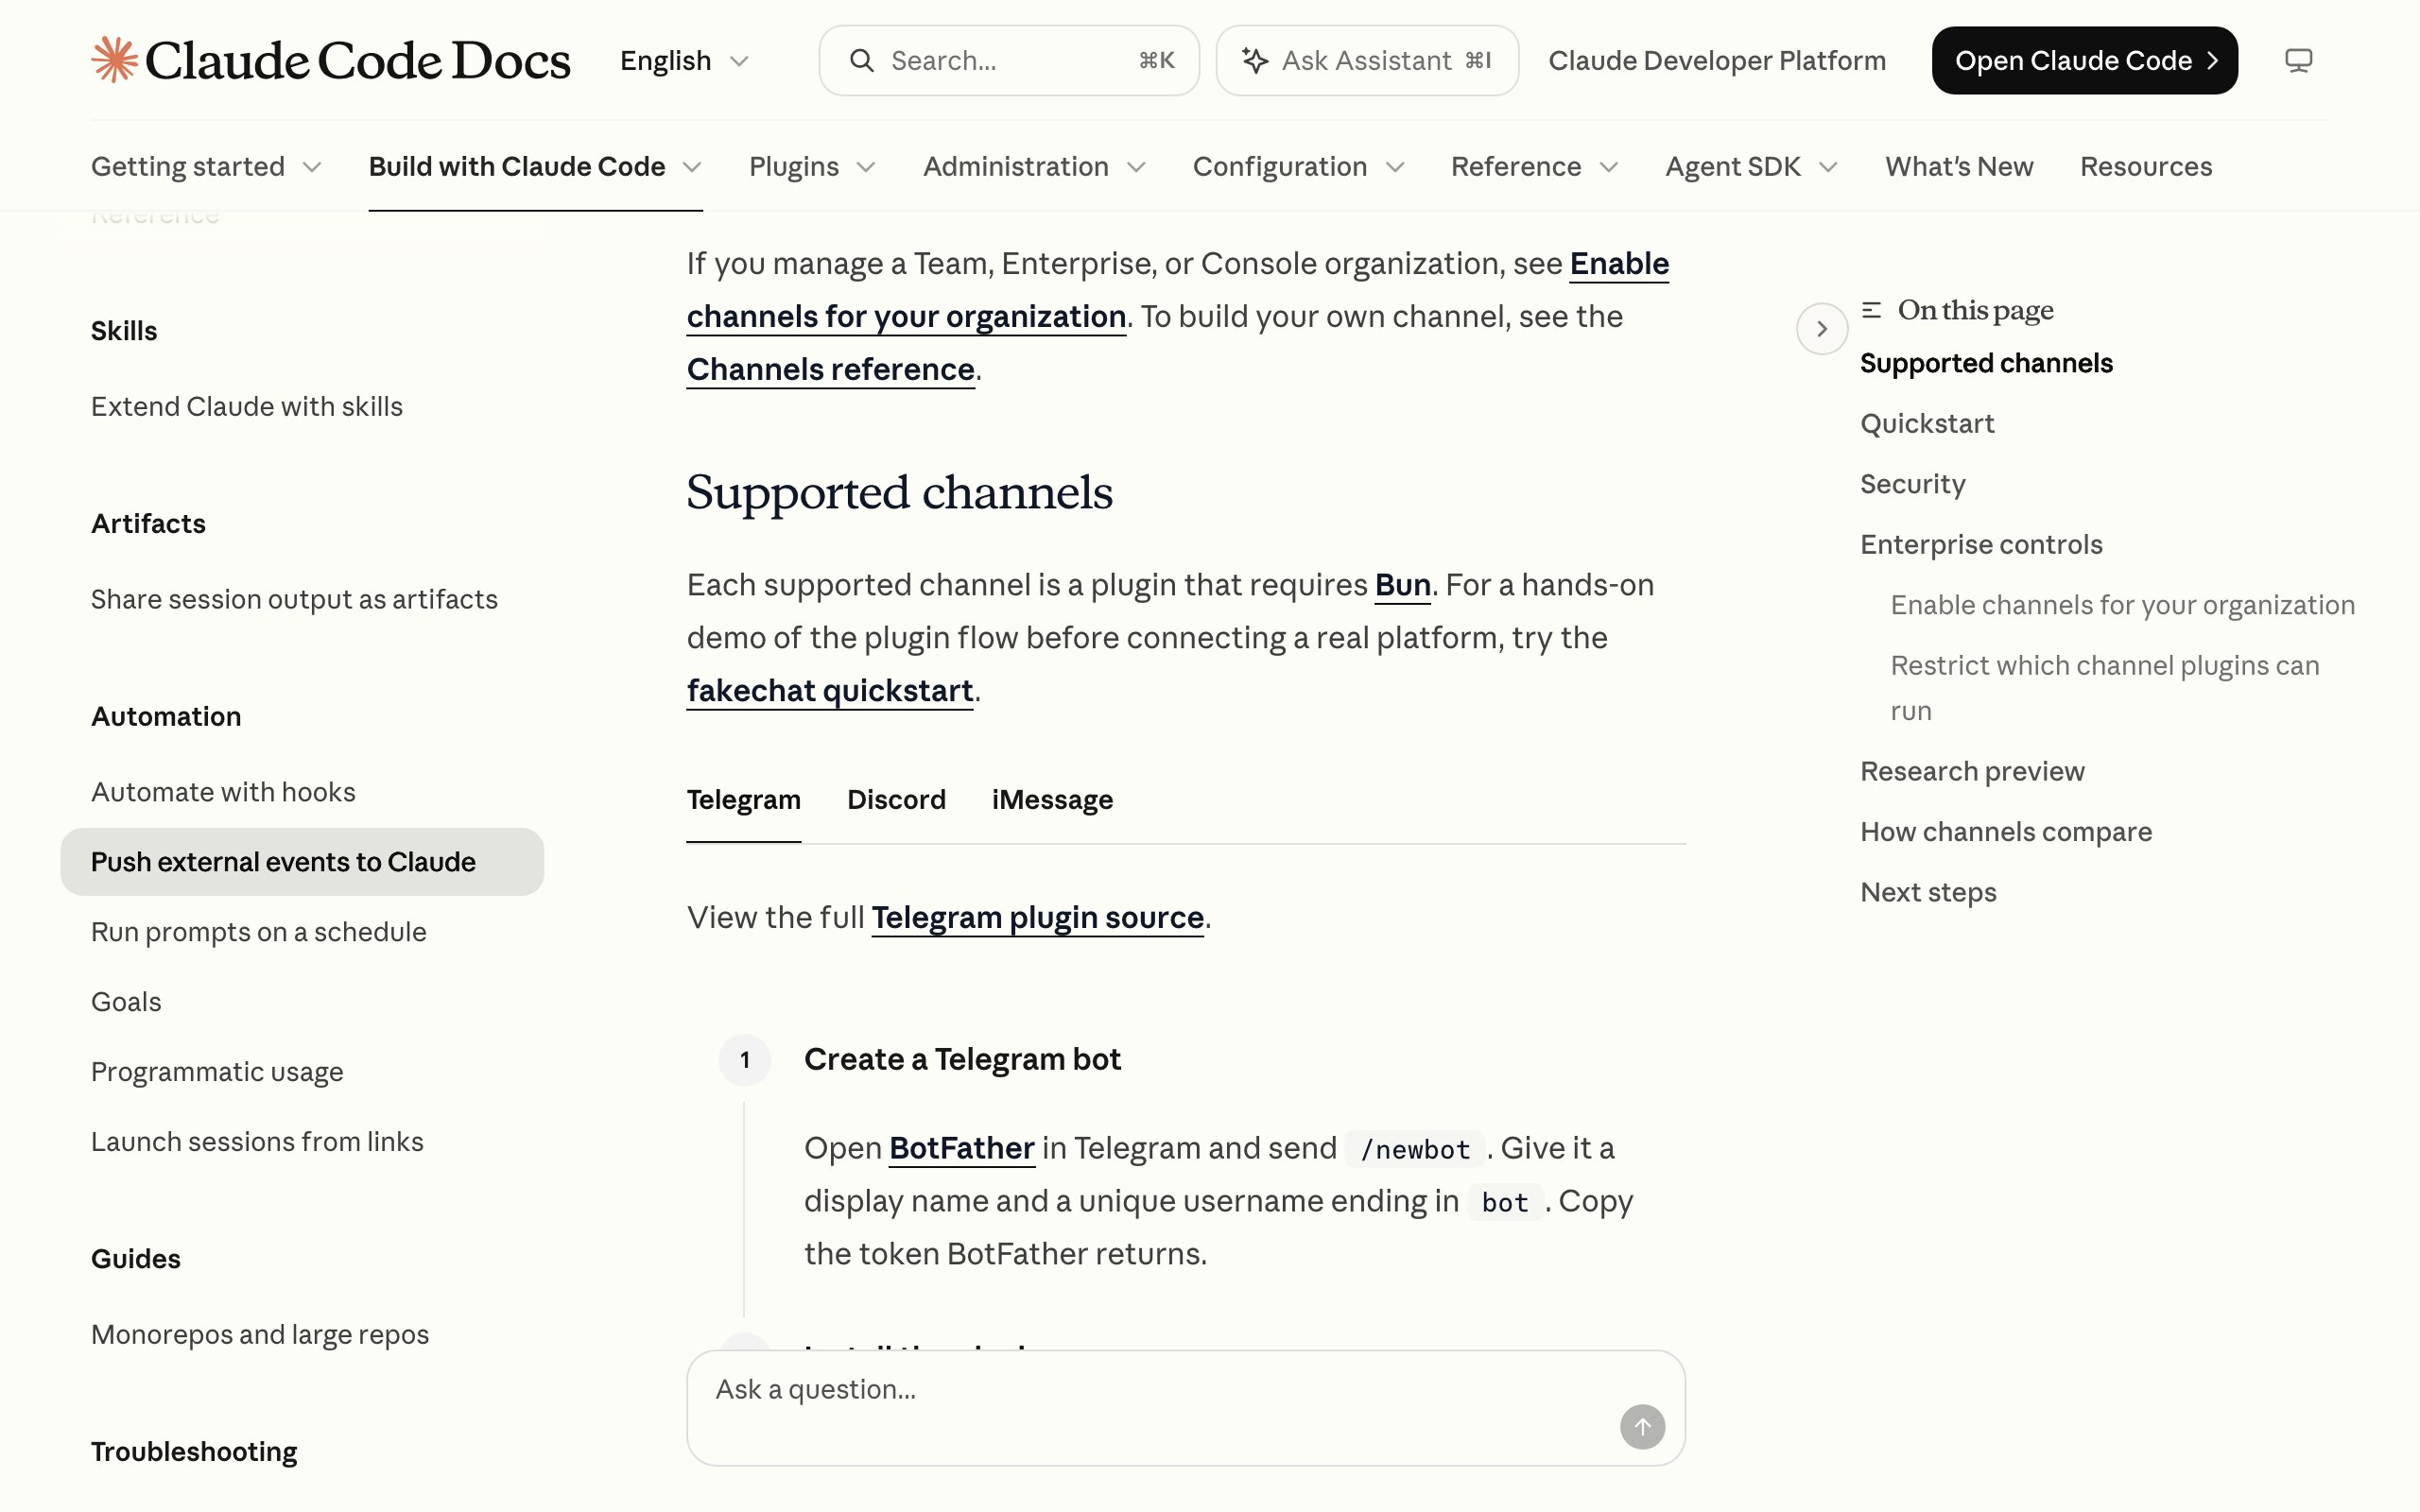2420x1512 pixels.
Task: Expand the Agent SDK menu
Action: point(1751,166)
